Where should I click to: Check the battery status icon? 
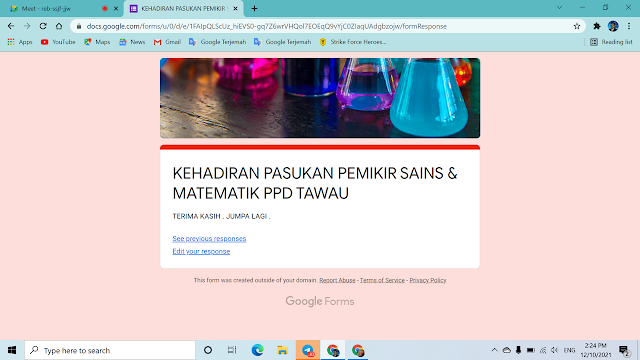[531, 350]
